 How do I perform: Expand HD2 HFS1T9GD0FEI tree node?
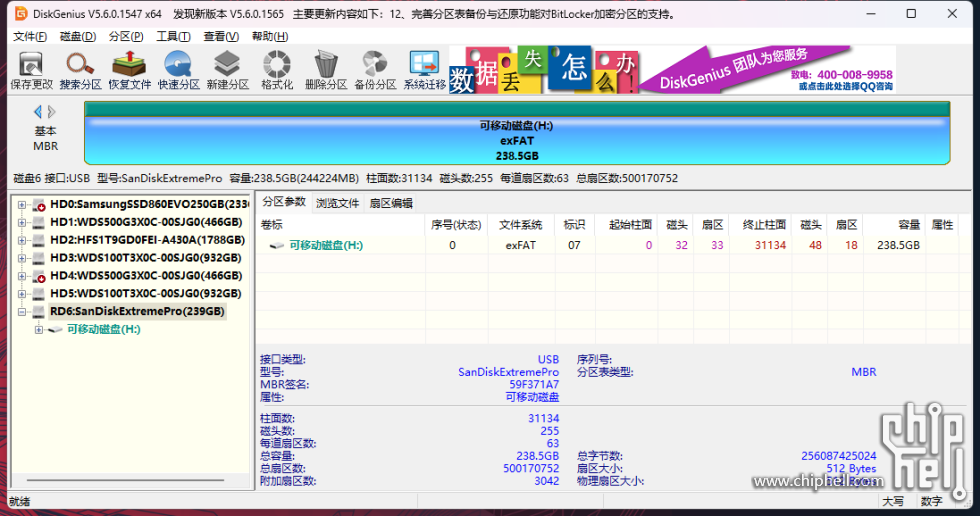(x=22, y=241)
